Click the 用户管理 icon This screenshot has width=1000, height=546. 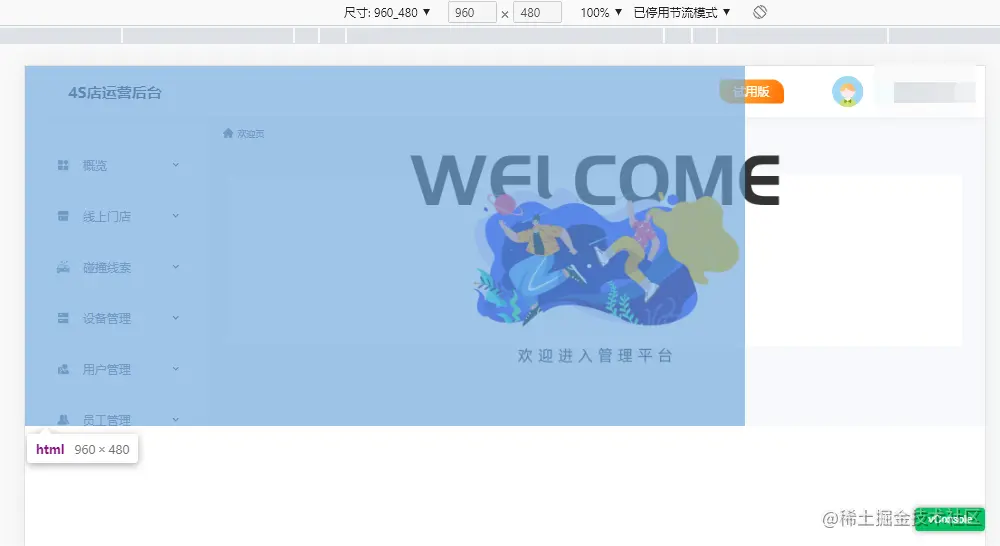63,369
